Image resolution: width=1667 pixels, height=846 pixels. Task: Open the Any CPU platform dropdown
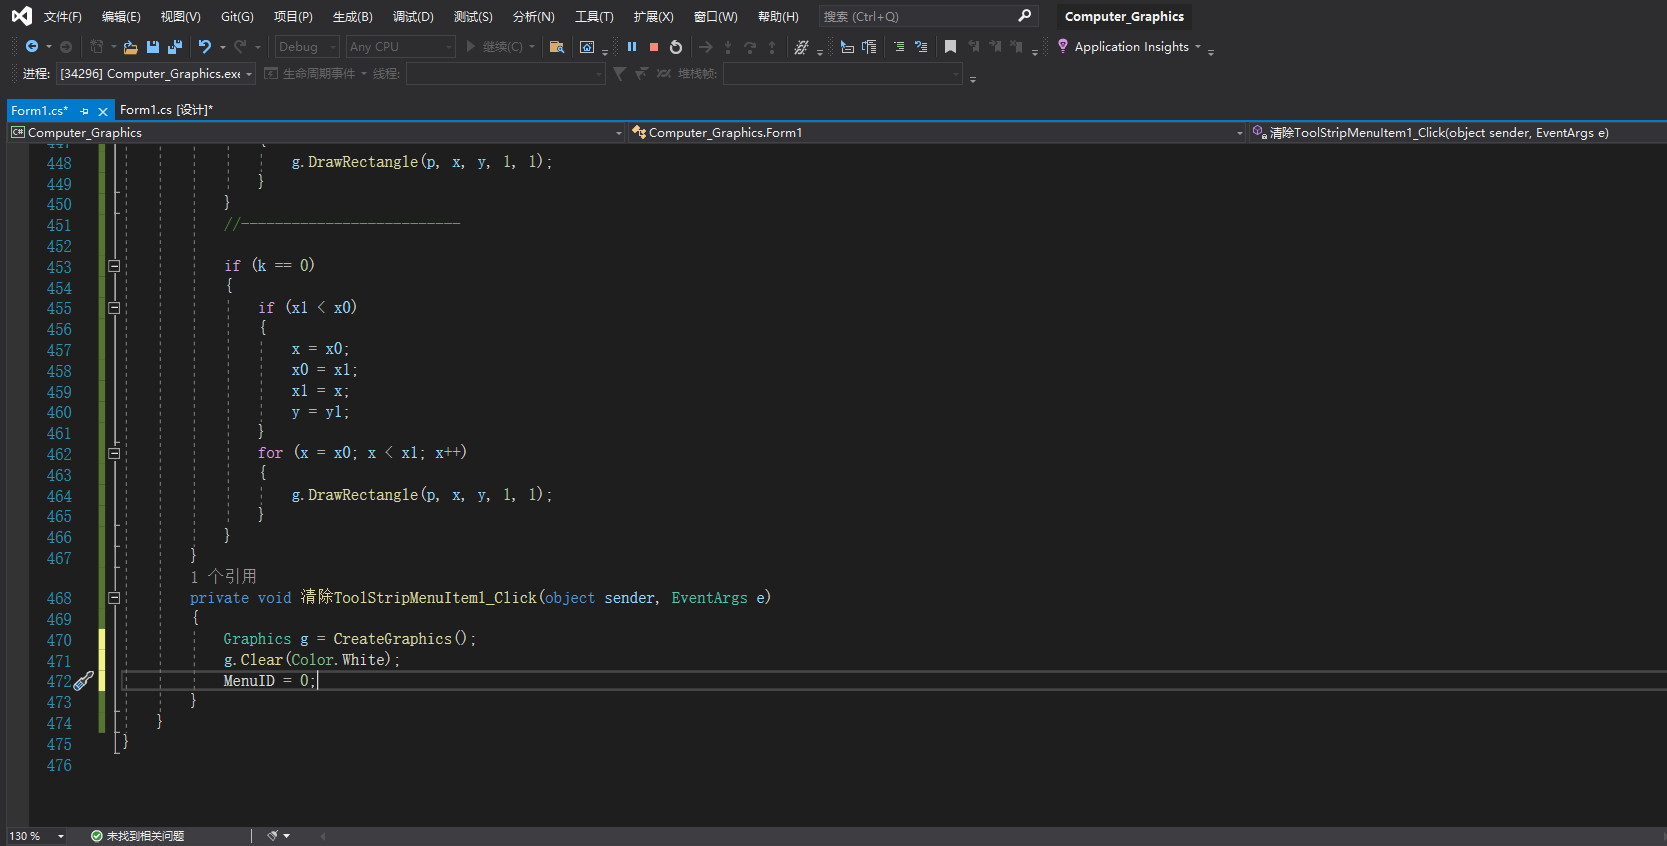(400, 47)
